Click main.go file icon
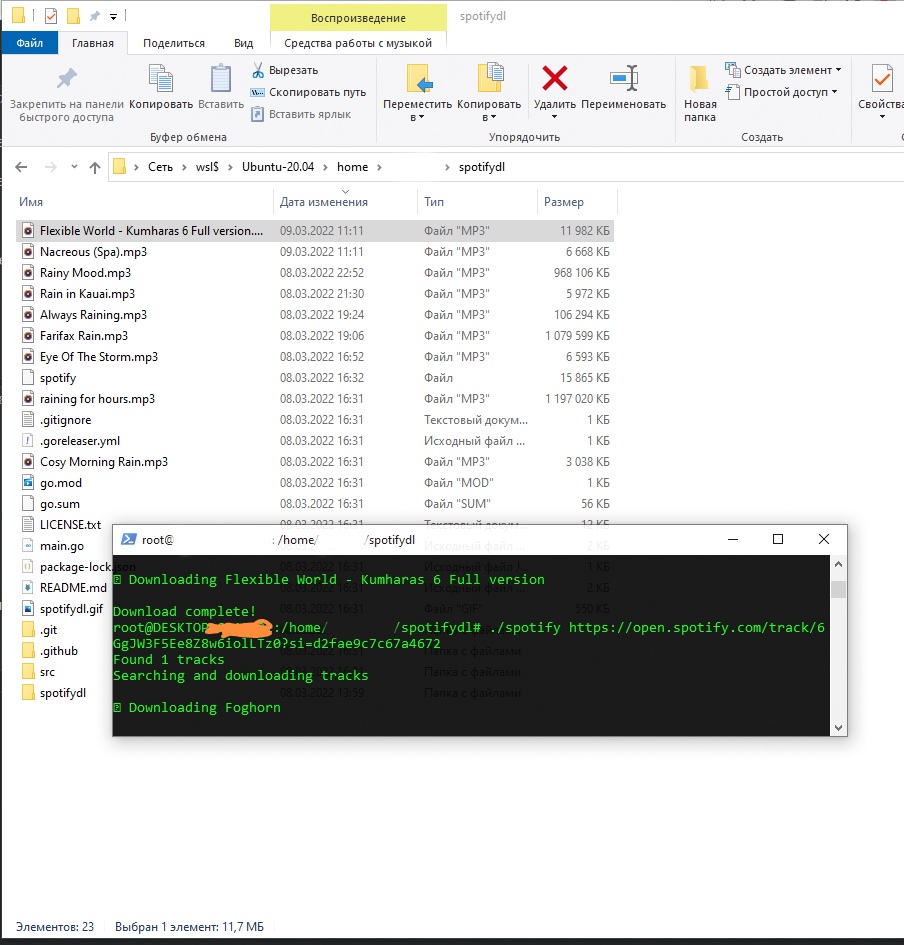This screenshot has height=945, width=904. tap(28, 545)
